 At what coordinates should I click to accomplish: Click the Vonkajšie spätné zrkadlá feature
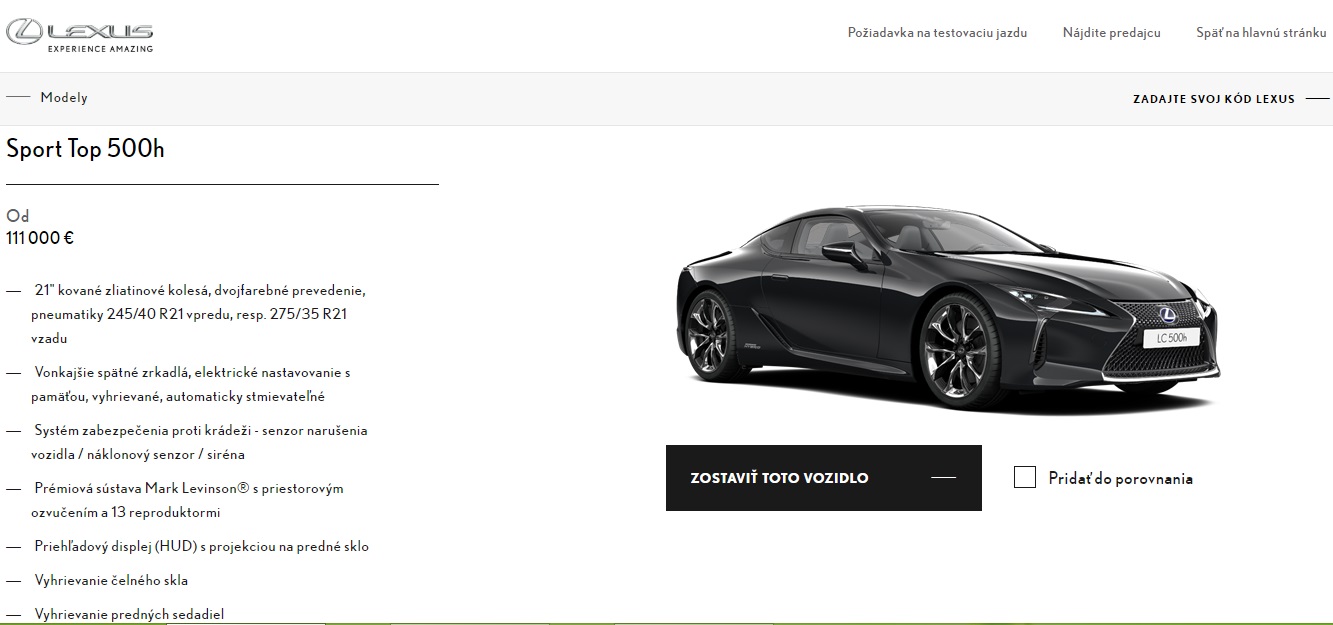click(x=192, y=385)
